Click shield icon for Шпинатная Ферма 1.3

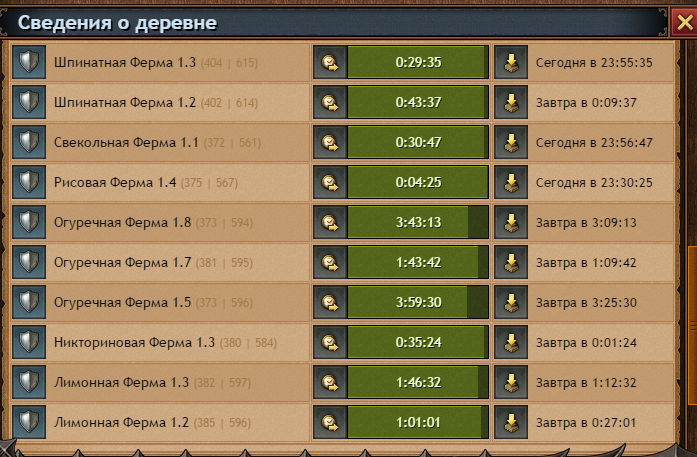29,62
